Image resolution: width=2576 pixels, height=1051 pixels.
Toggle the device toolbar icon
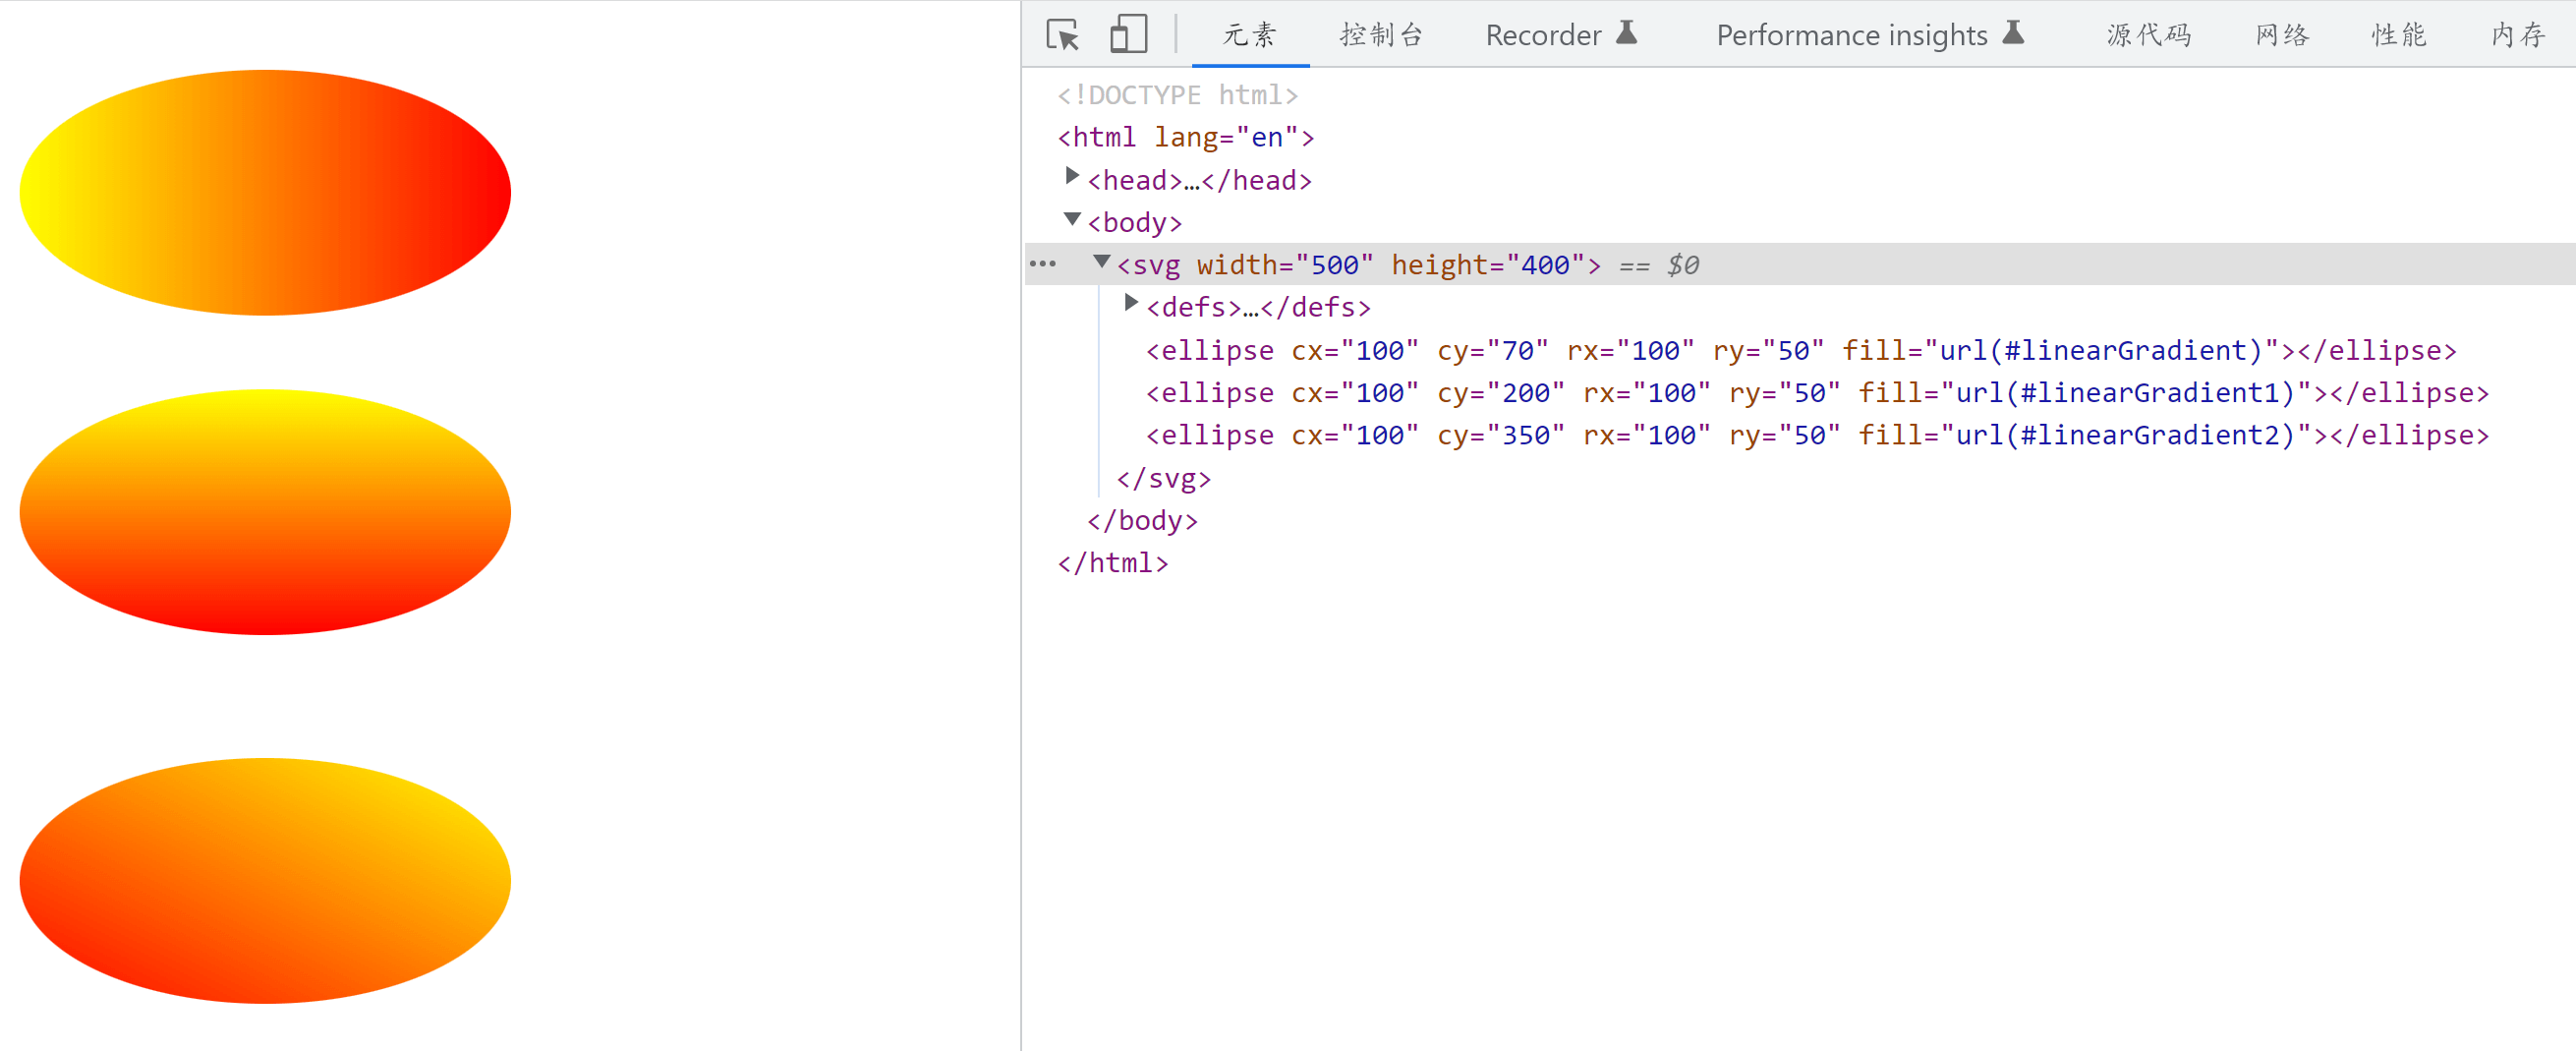(1128, 35)
